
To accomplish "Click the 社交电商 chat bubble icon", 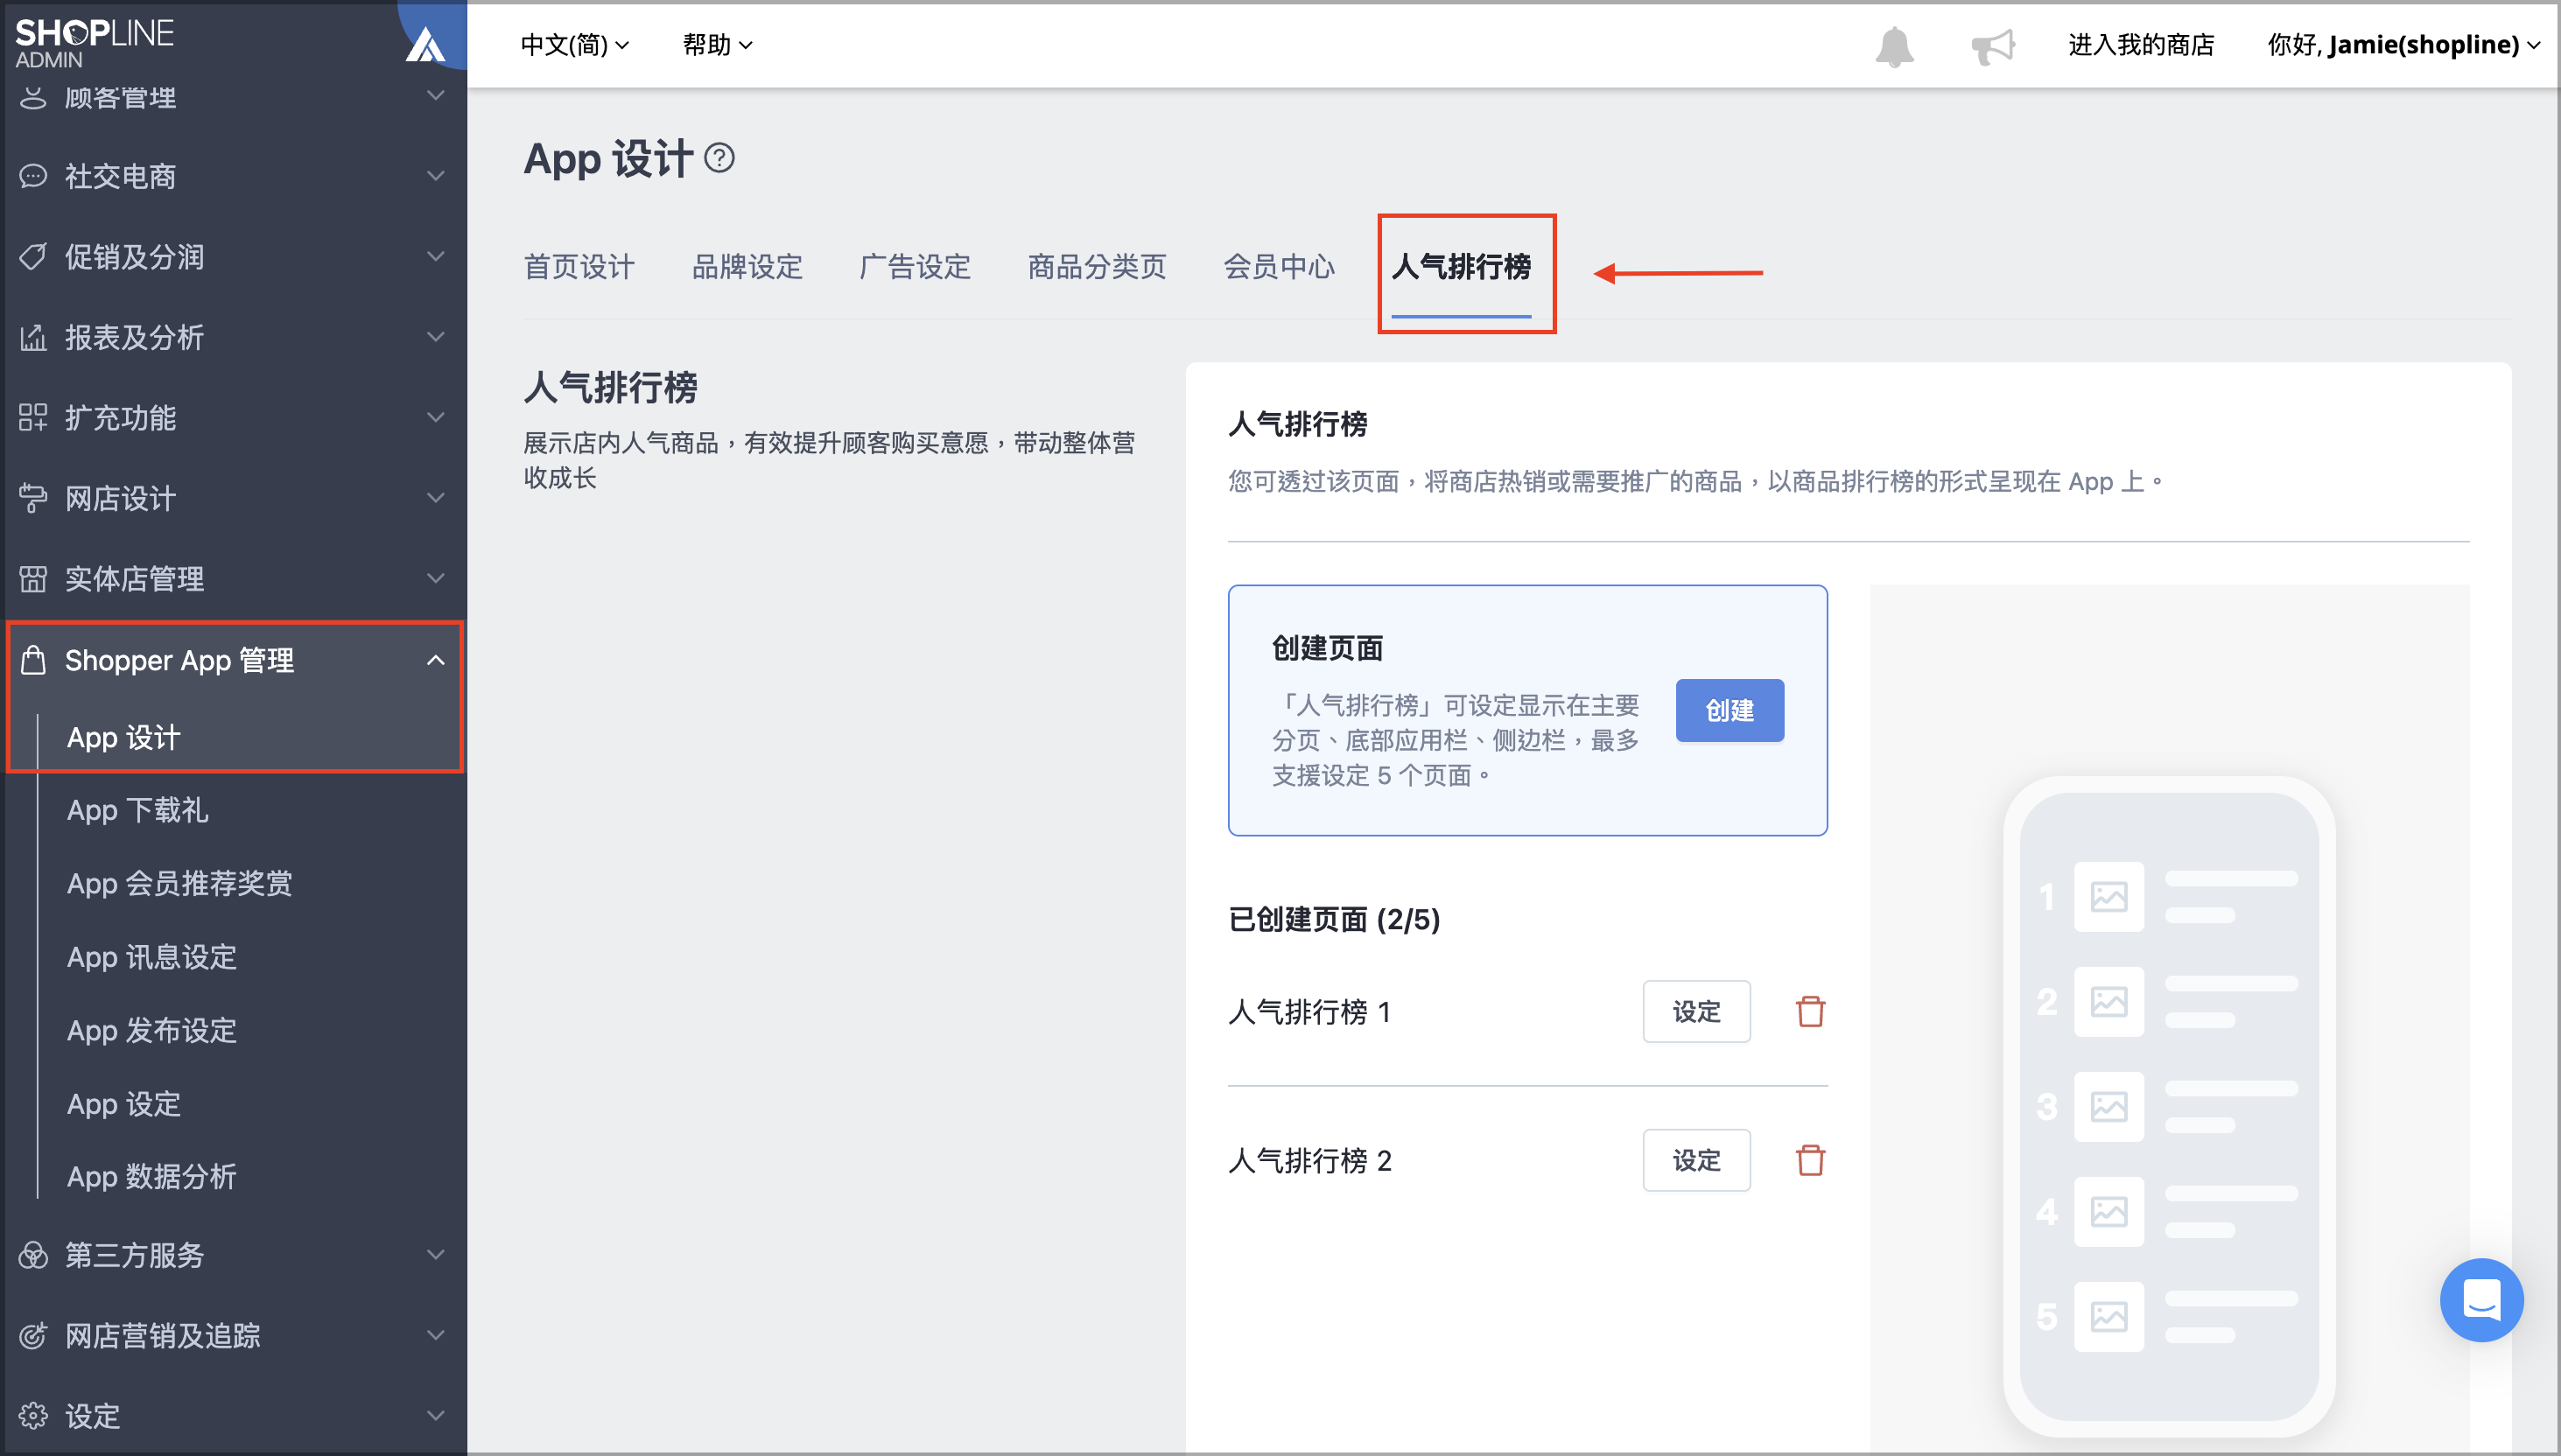I will tap(33, 177).
